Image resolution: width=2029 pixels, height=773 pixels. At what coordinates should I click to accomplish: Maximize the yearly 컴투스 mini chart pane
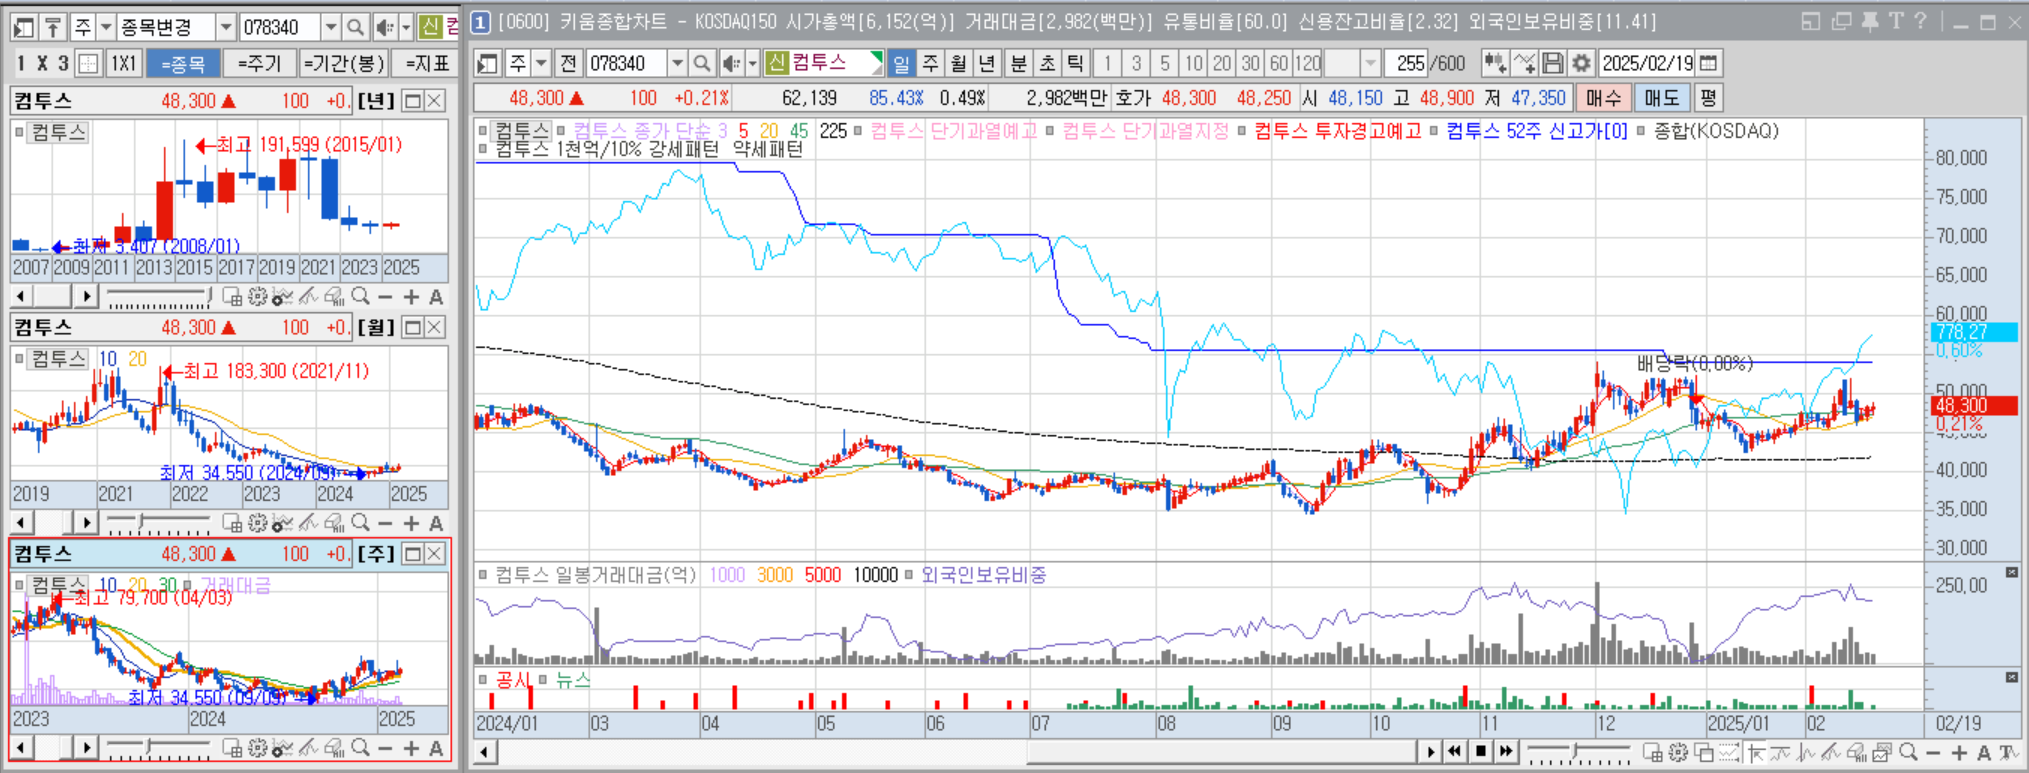point(412,101)
